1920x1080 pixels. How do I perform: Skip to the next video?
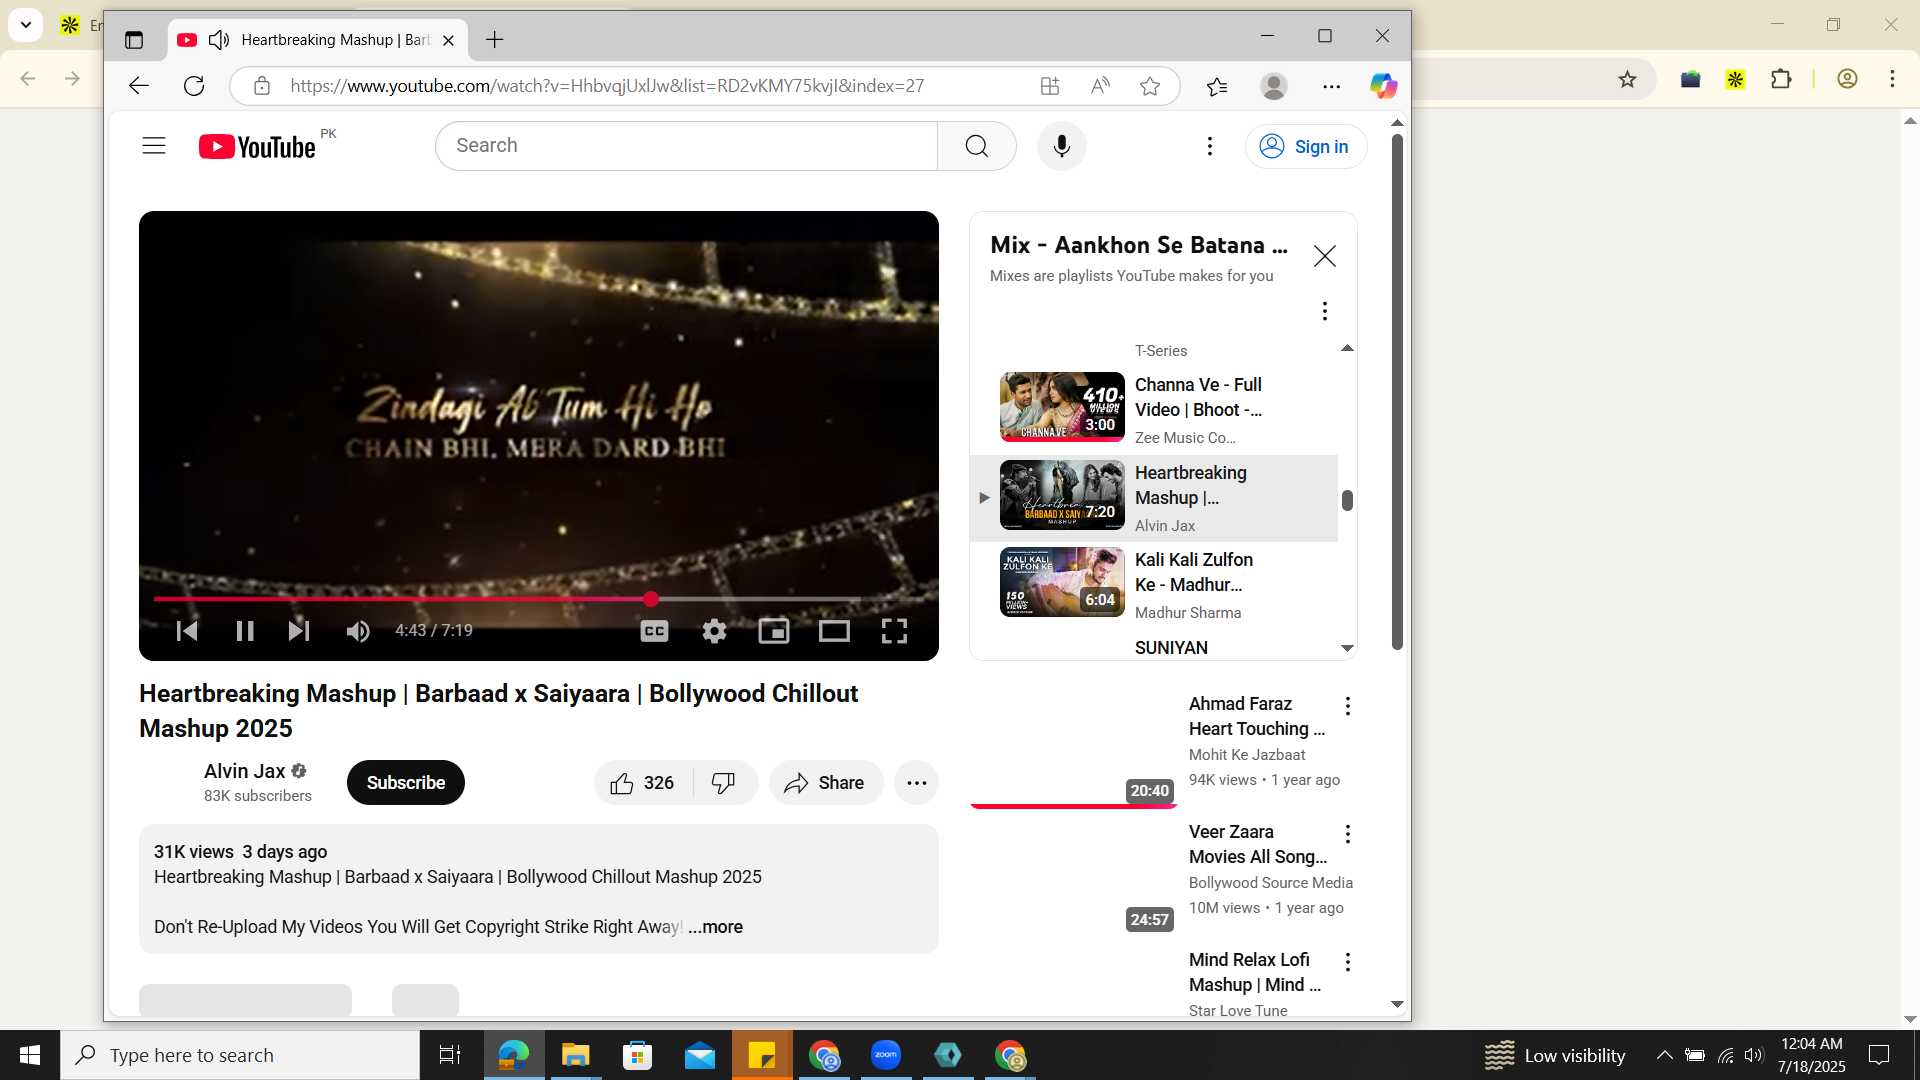tap(299, 631)
